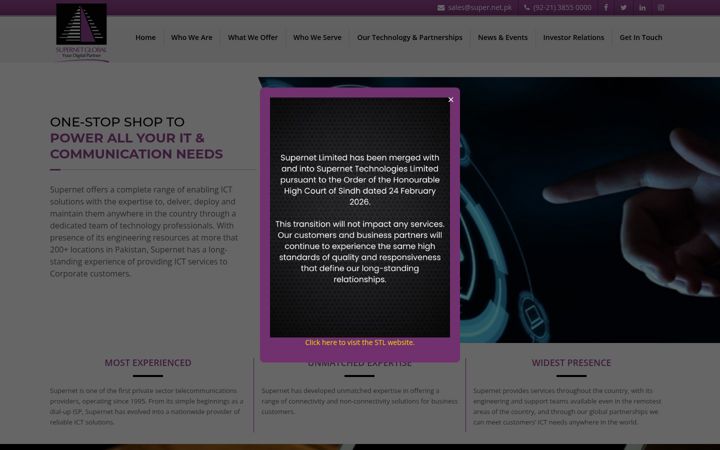Click here to visit the STL website link
Screen dimensions: 720x450
tap(360, 343)
